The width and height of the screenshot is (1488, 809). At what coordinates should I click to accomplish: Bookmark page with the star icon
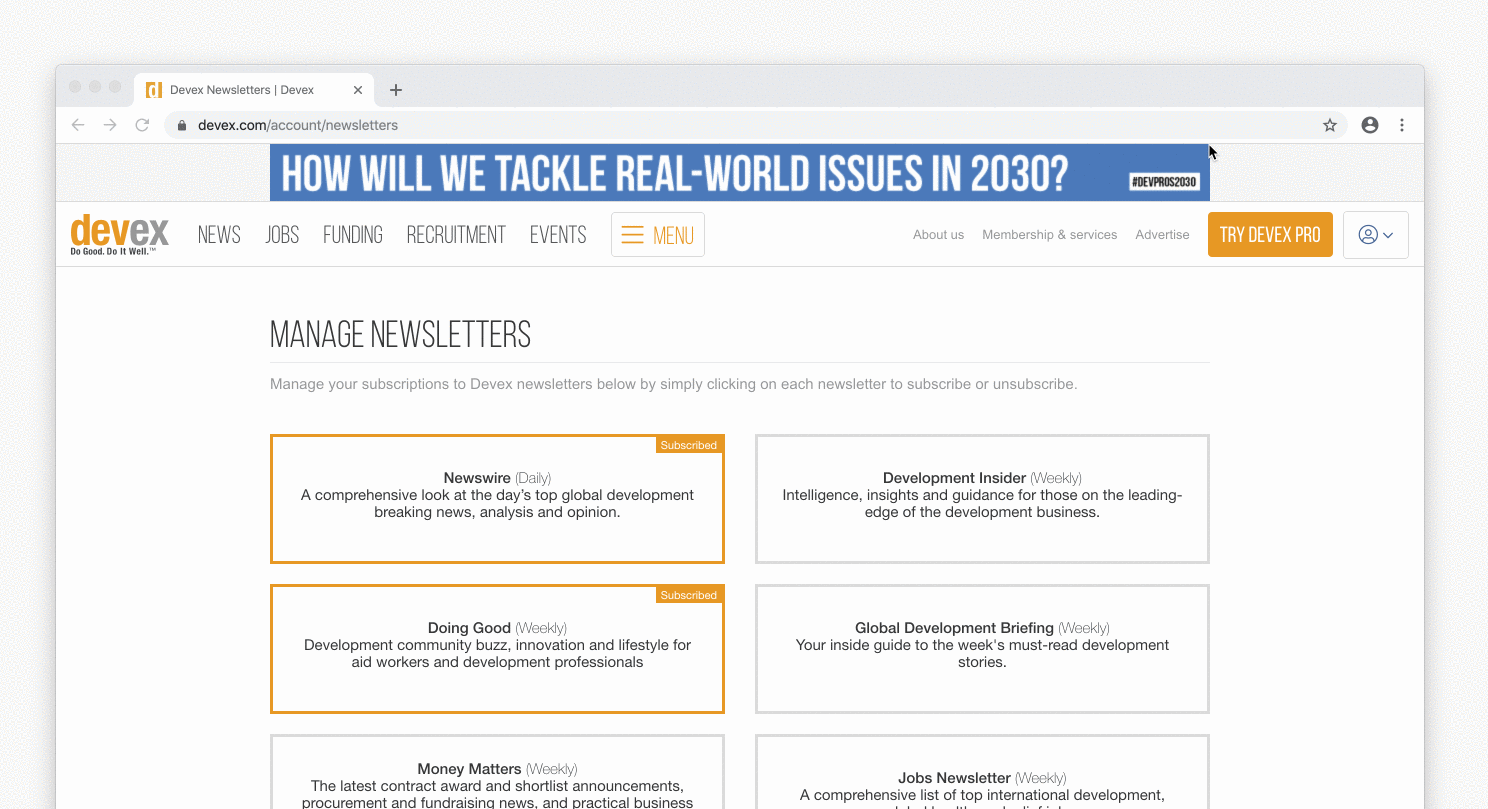(x=1330, y=125)
